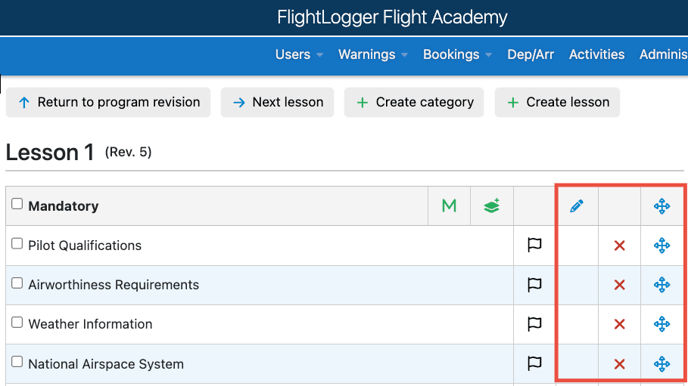Click the Mandatory category label
Image resolution: width=688 pixels, height=386 pixels.
coord(63,206)
